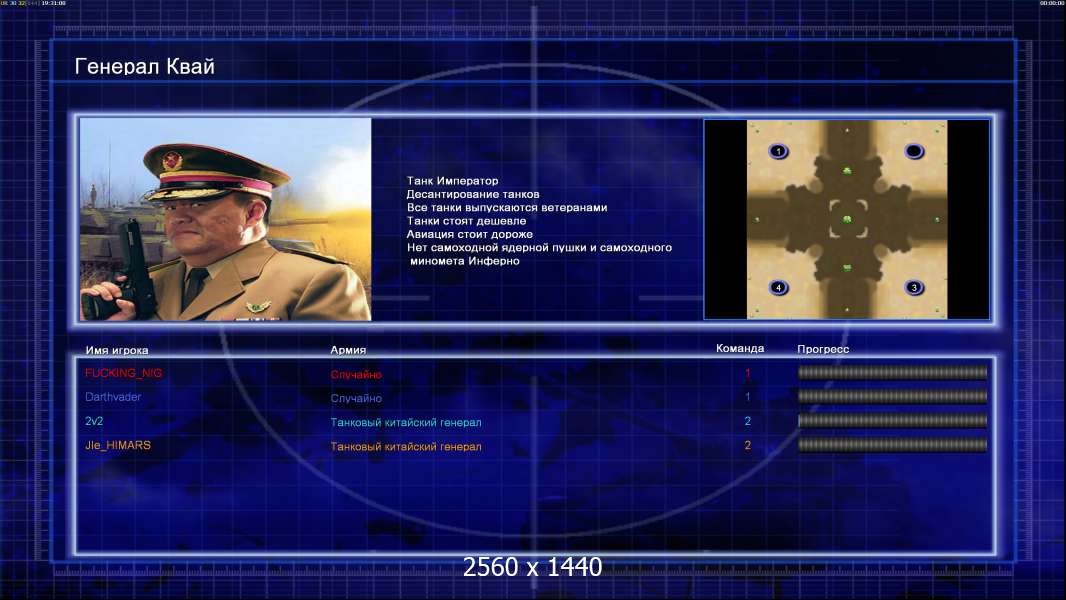Screen dimensions: 1066x600
Task: Click the 'Танки стоят дешевле' line
Action: [466, 221]
